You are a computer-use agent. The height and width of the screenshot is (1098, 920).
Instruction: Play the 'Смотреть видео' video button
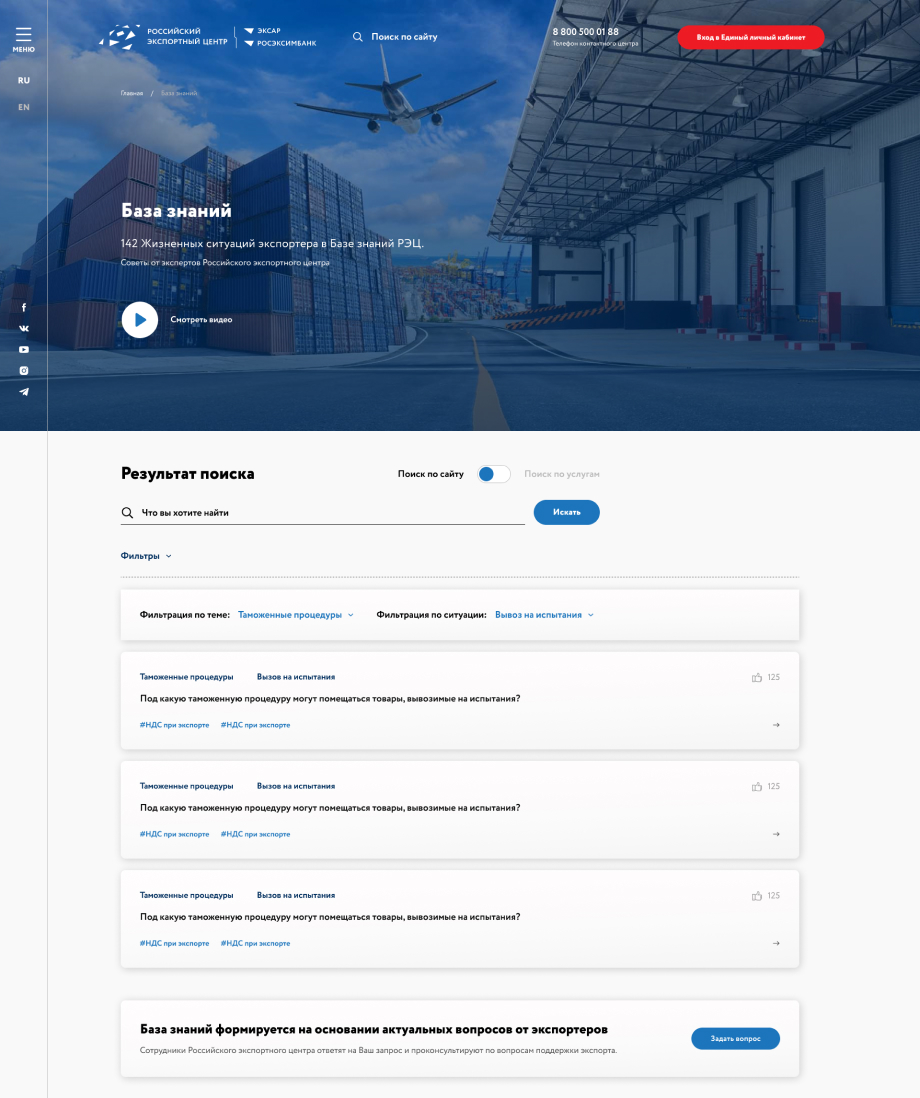click(140, 320)
